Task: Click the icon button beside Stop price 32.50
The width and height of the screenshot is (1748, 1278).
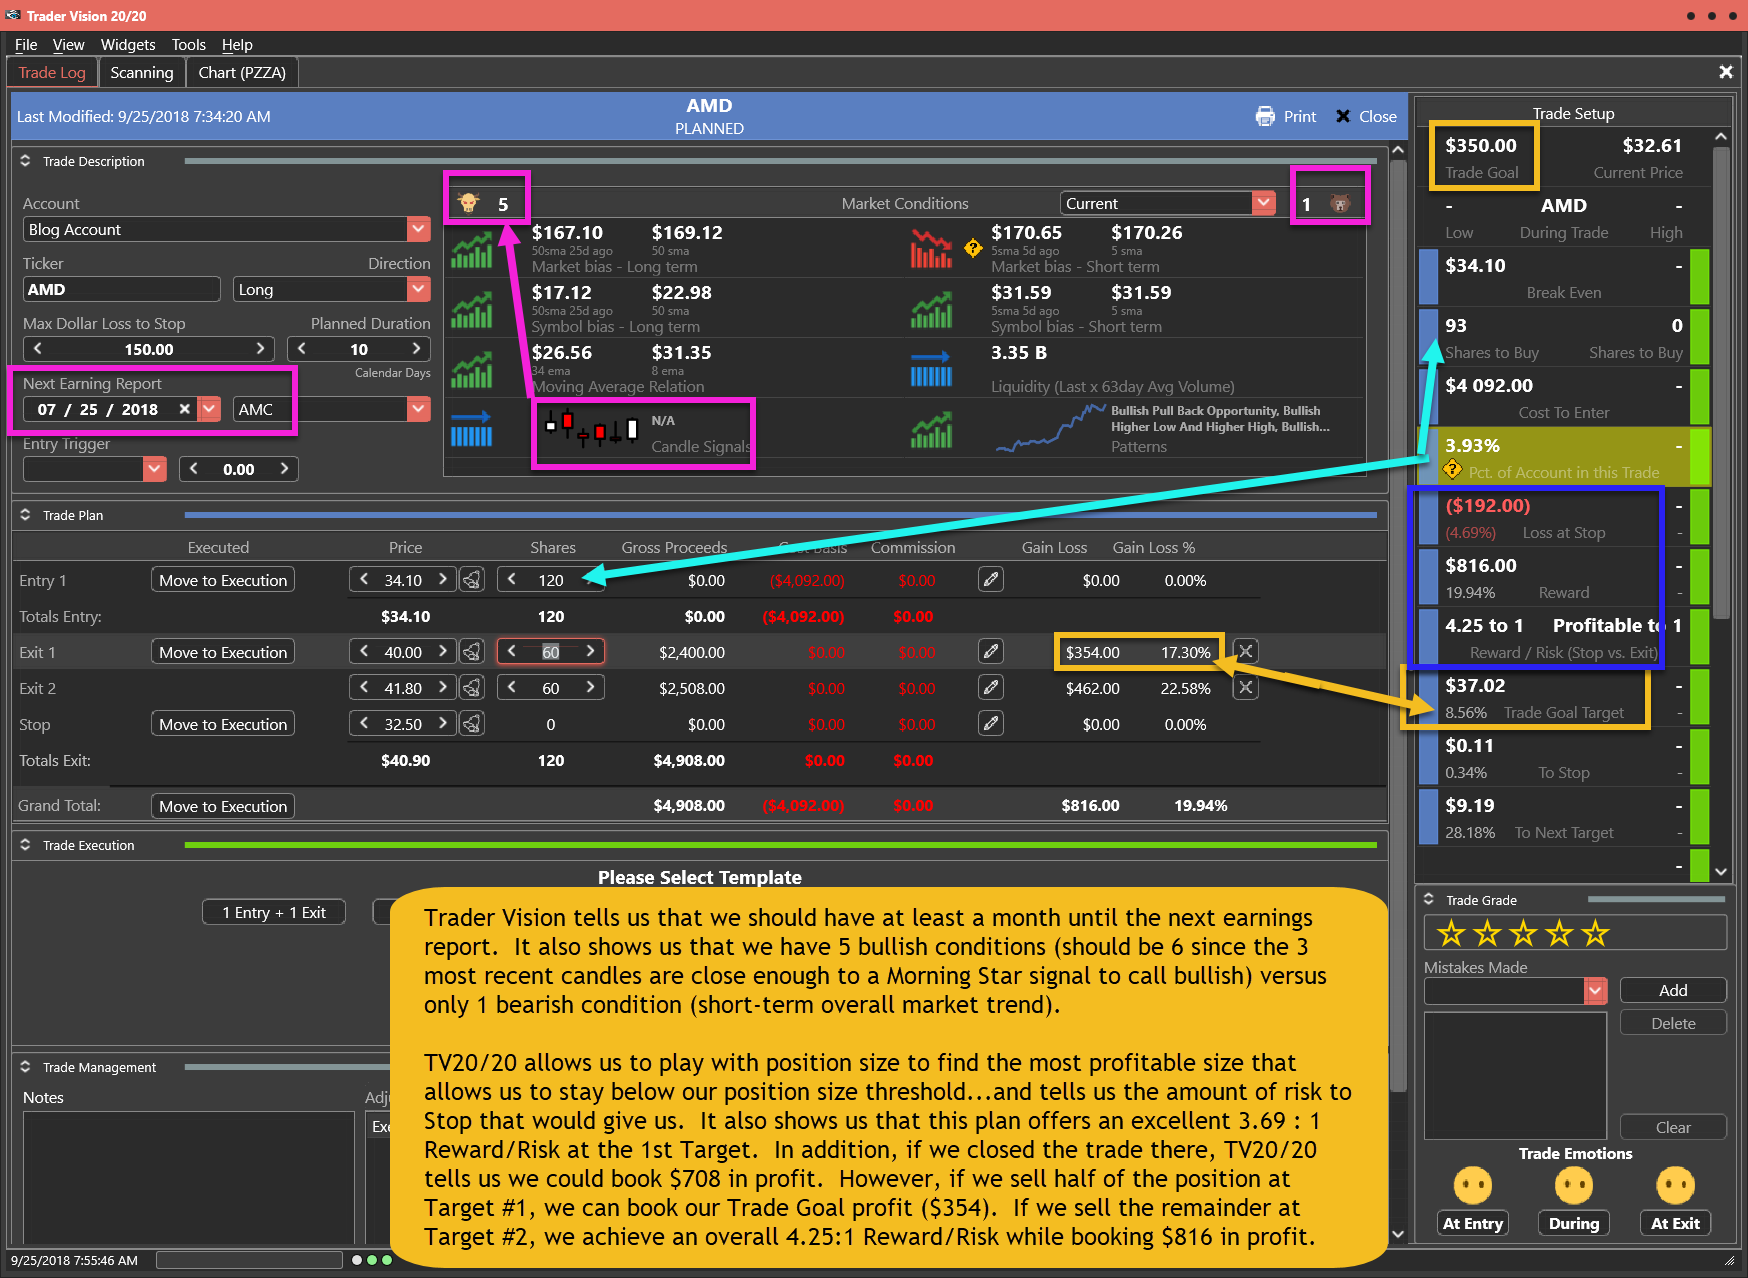Action: pyautogui.click(x=473, y=724)
